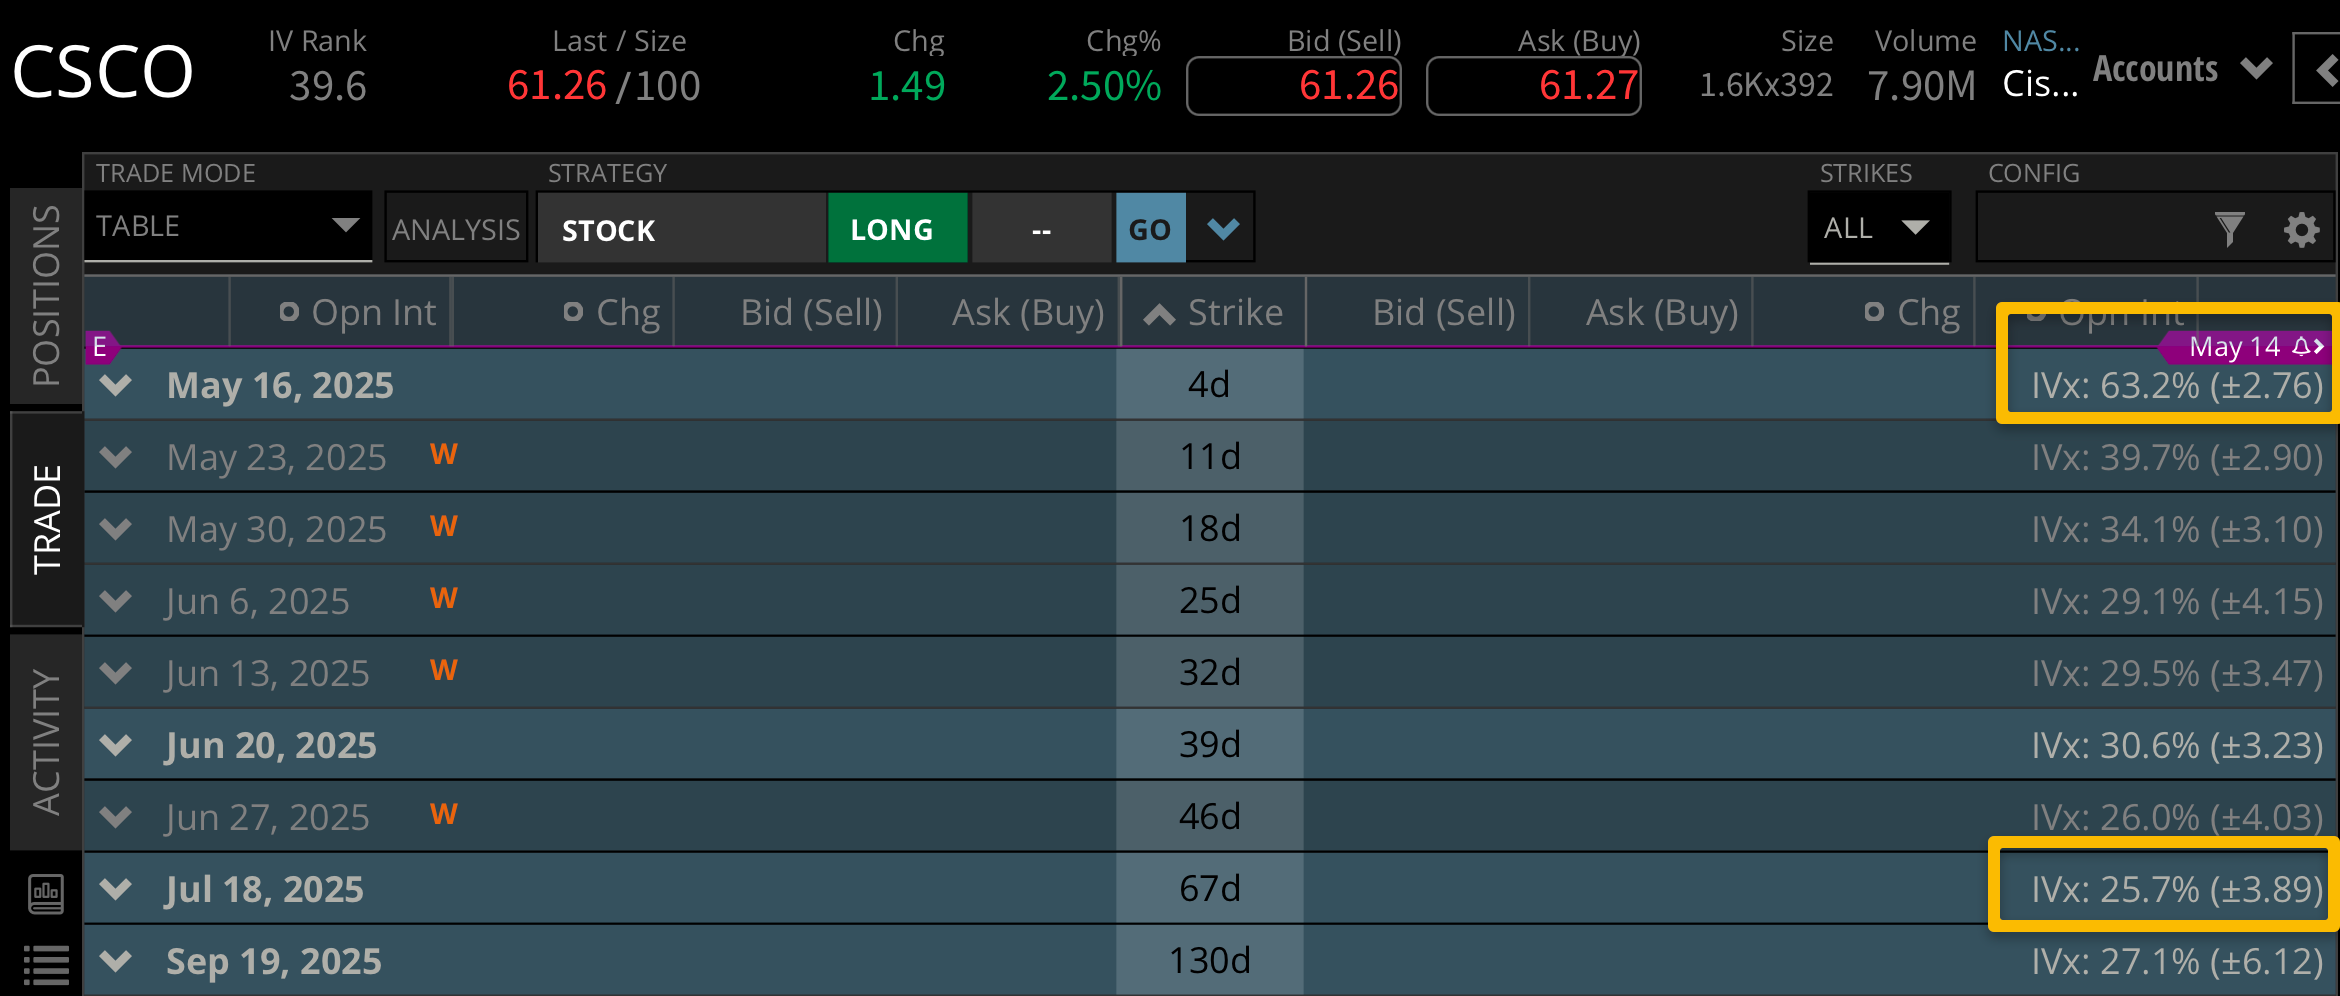Open the strikes filter funnel icon
Image resolution: width=2340 pixels, height=996 pixels.
pyautogui.click(x=2229, y=230)
